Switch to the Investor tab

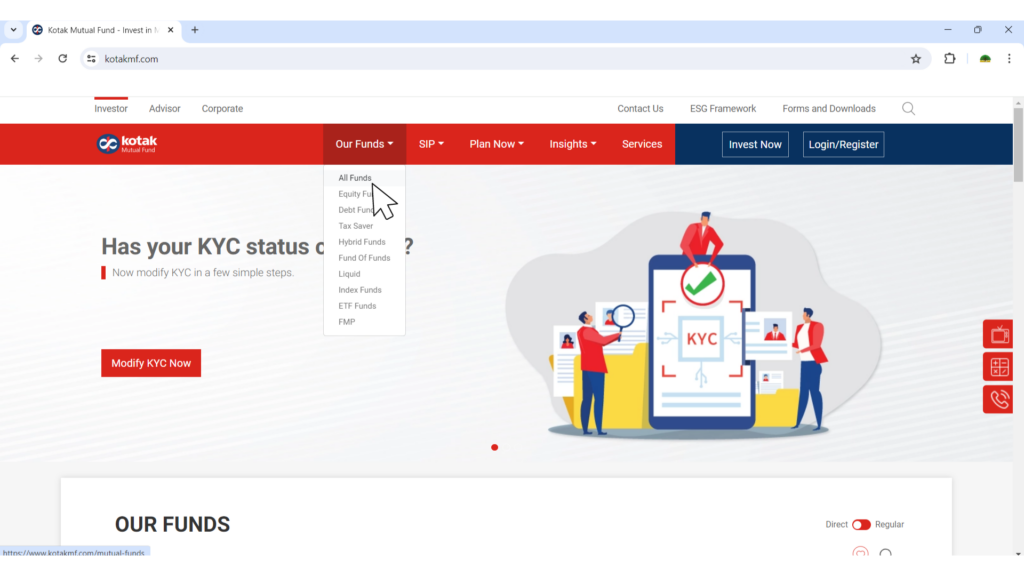[111, 108]
